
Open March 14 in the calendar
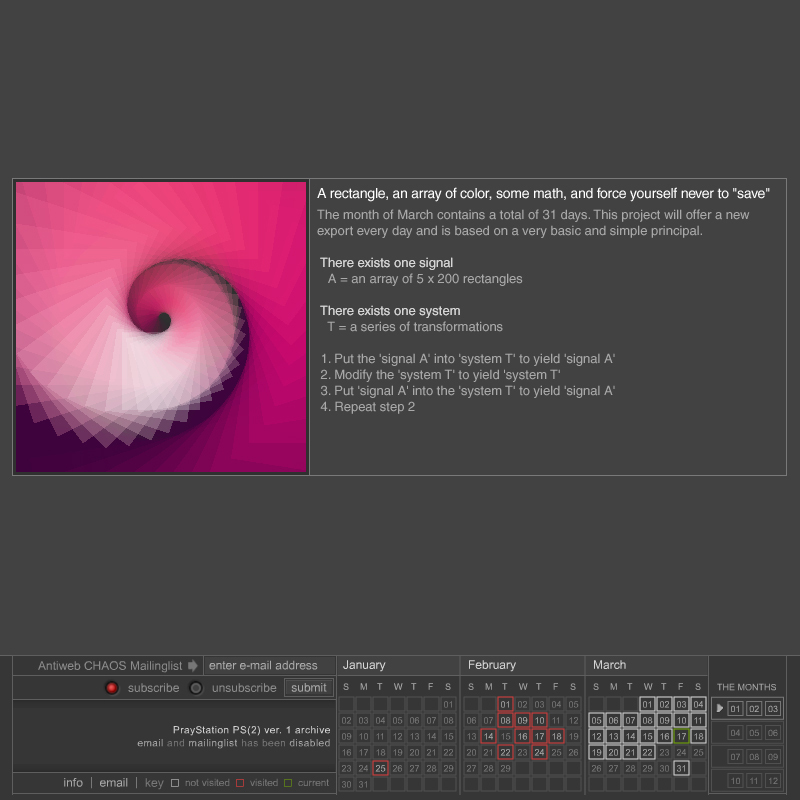tap(630, 736)
